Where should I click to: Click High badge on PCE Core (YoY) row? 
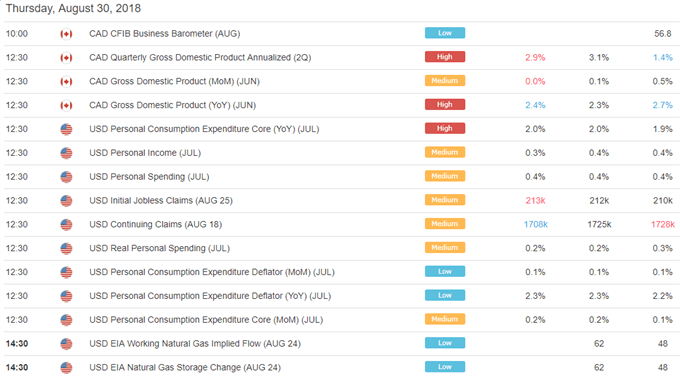coord(445,128)
